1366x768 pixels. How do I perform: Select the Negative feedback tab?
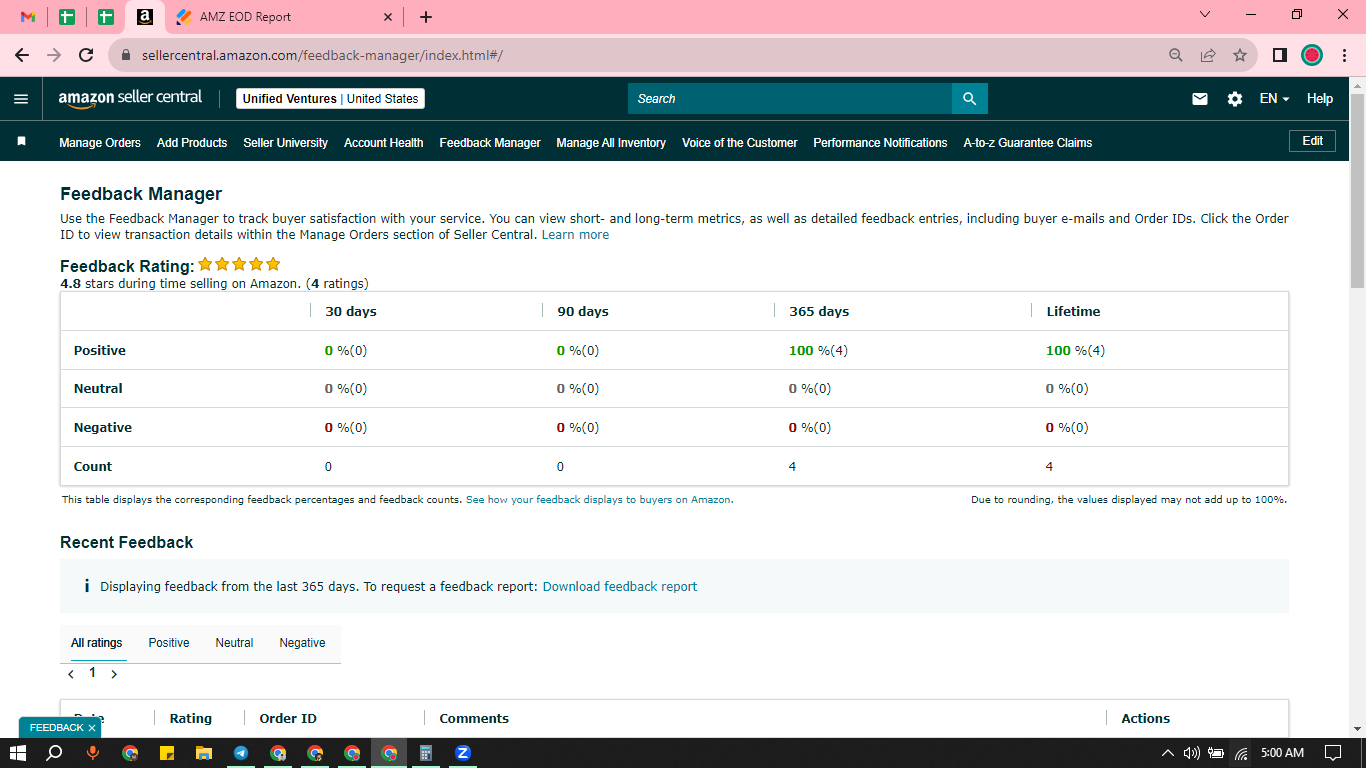click(302, 643)
